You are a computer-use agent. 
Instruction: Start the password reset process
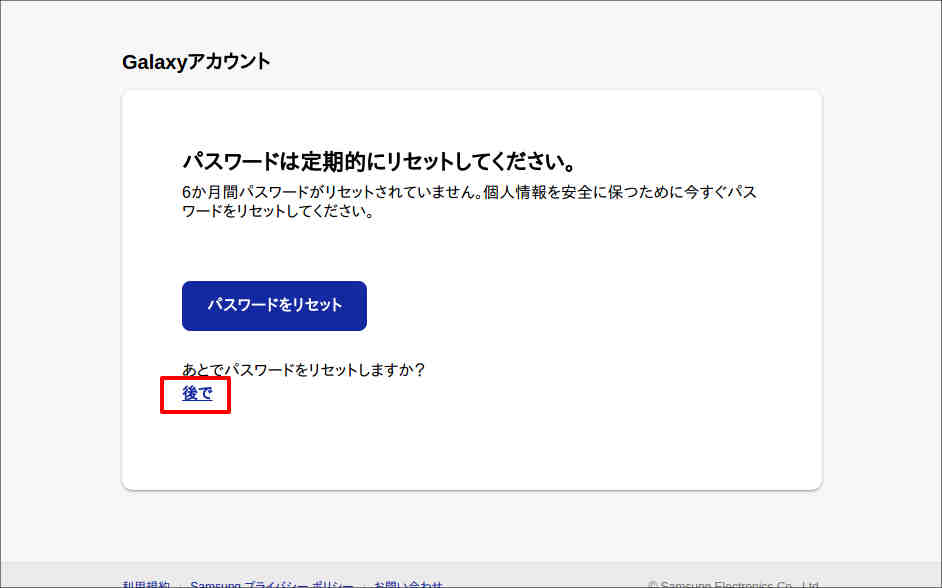[x=273, y=305]
